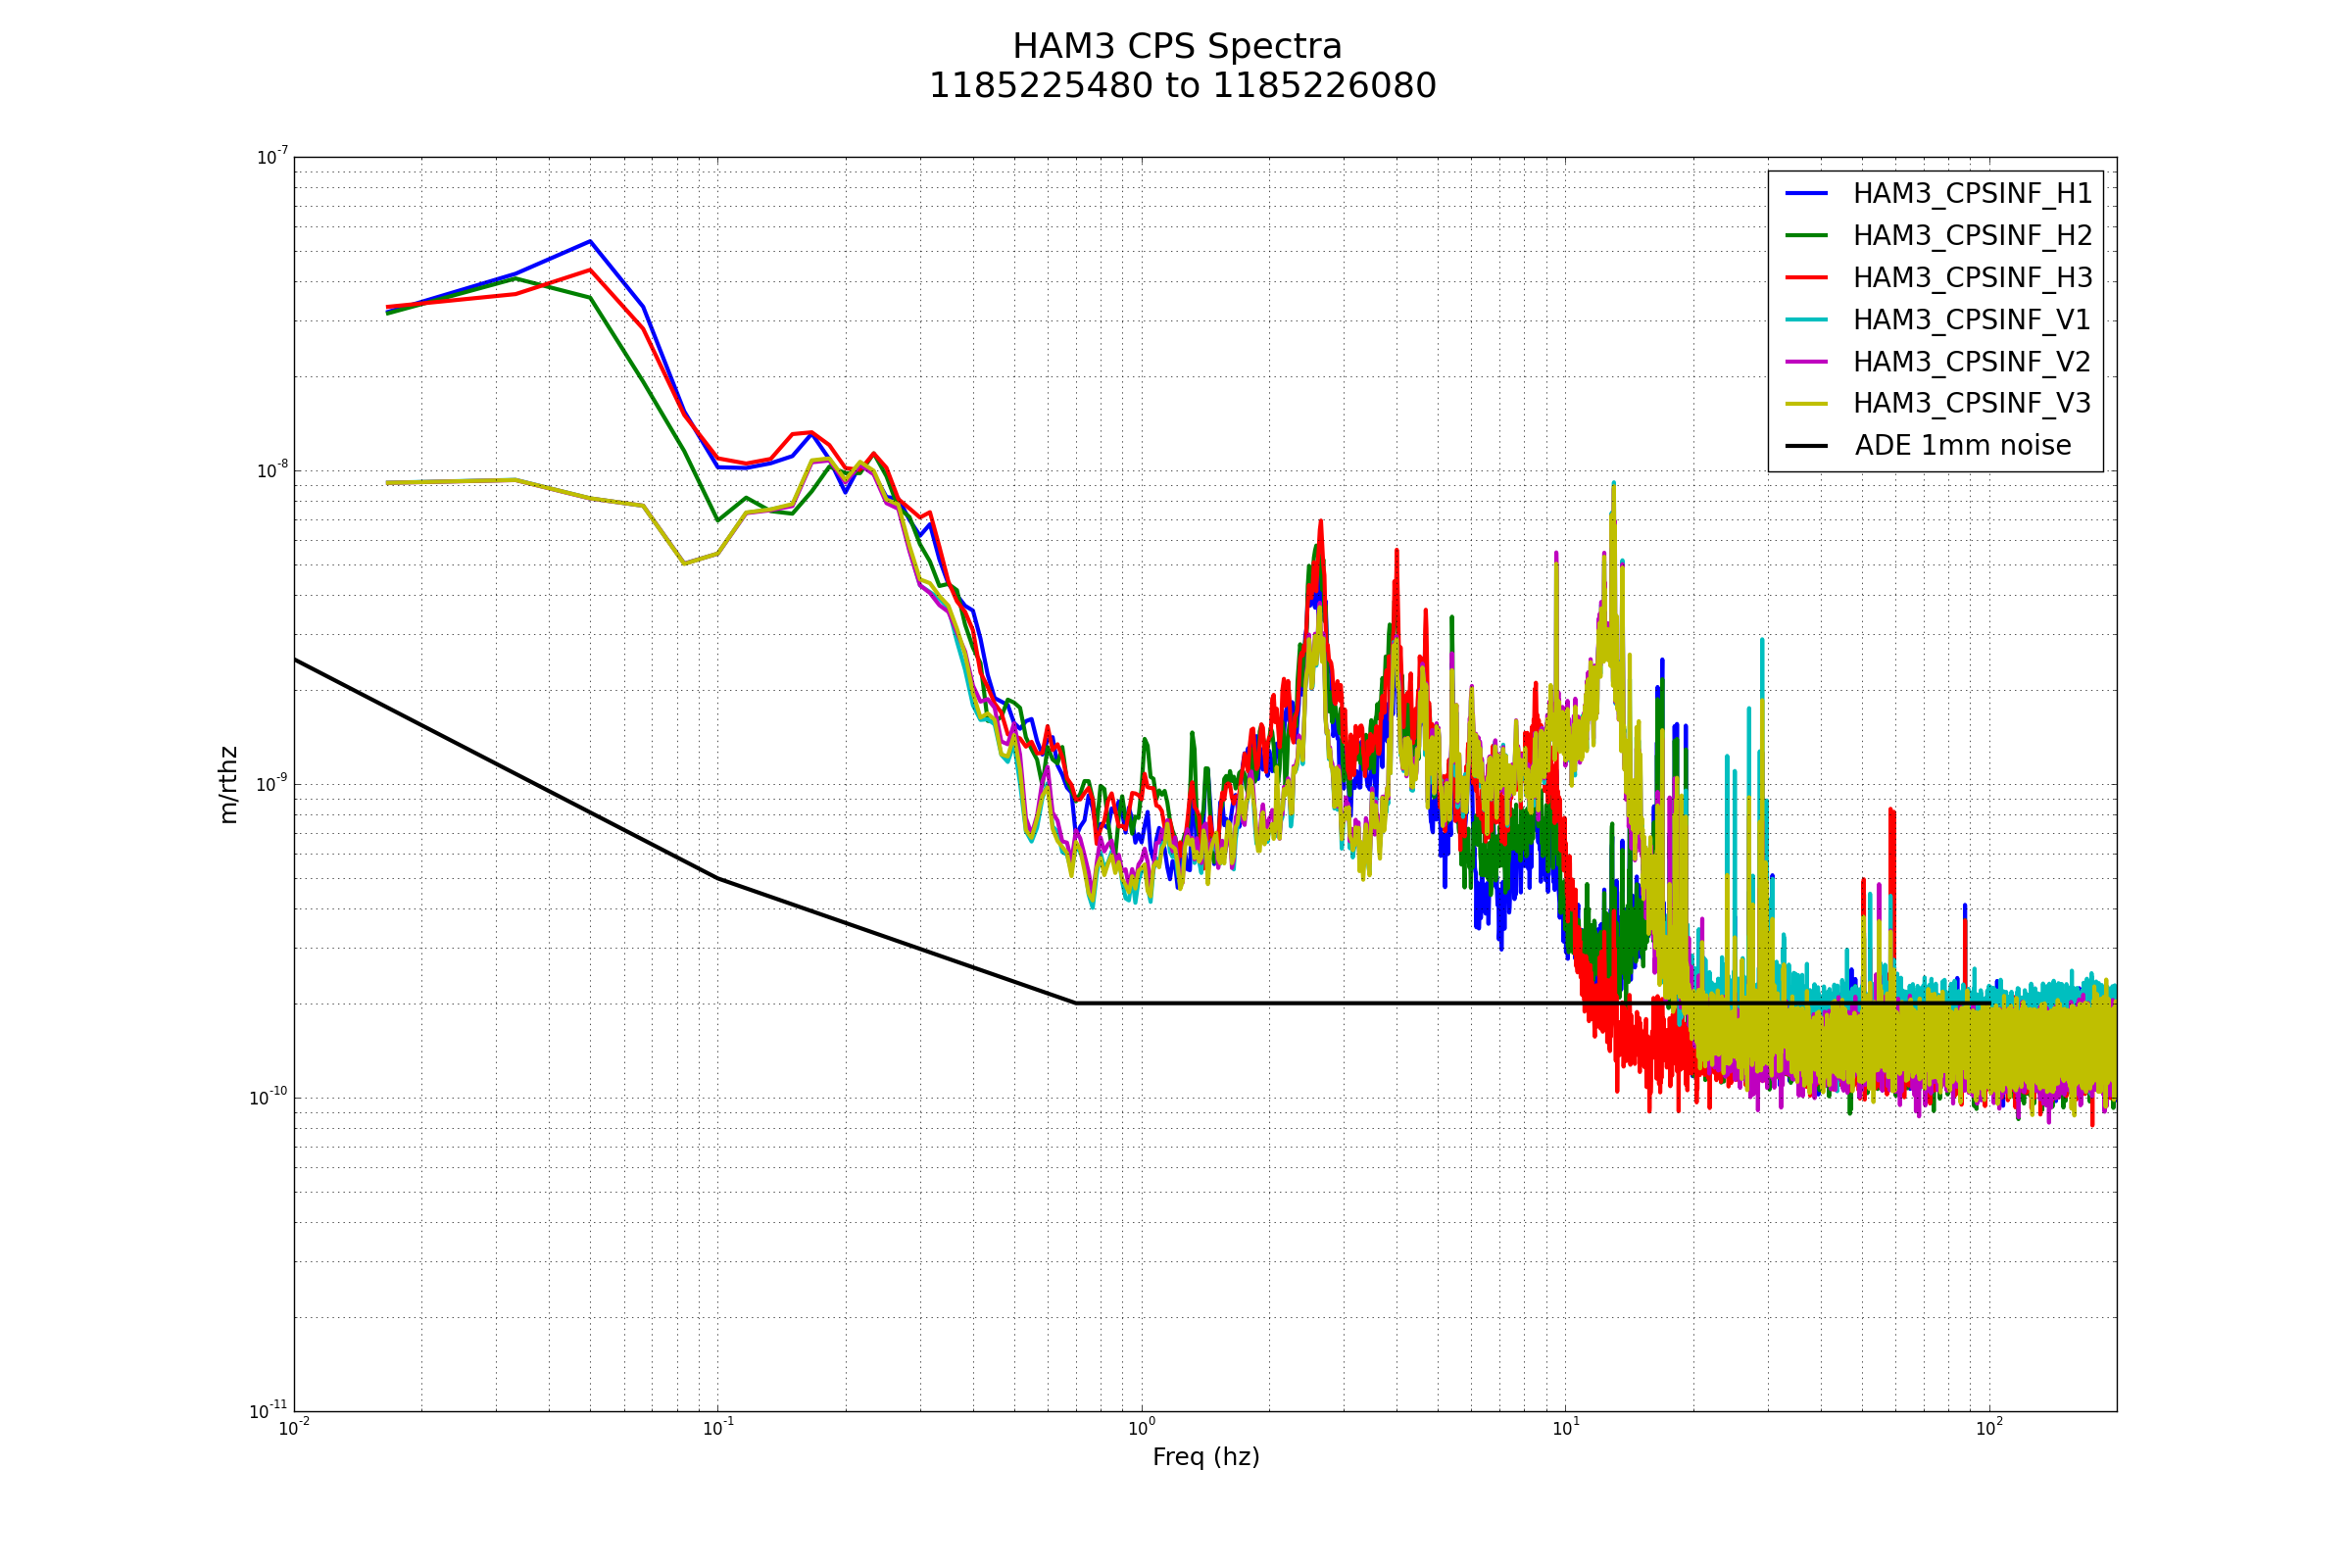Select the HAM3_CPSINF_V1 legend label
The width and height of the screenshot is (2352, 1568).
pyautogui.click(x=1971, y=320)
